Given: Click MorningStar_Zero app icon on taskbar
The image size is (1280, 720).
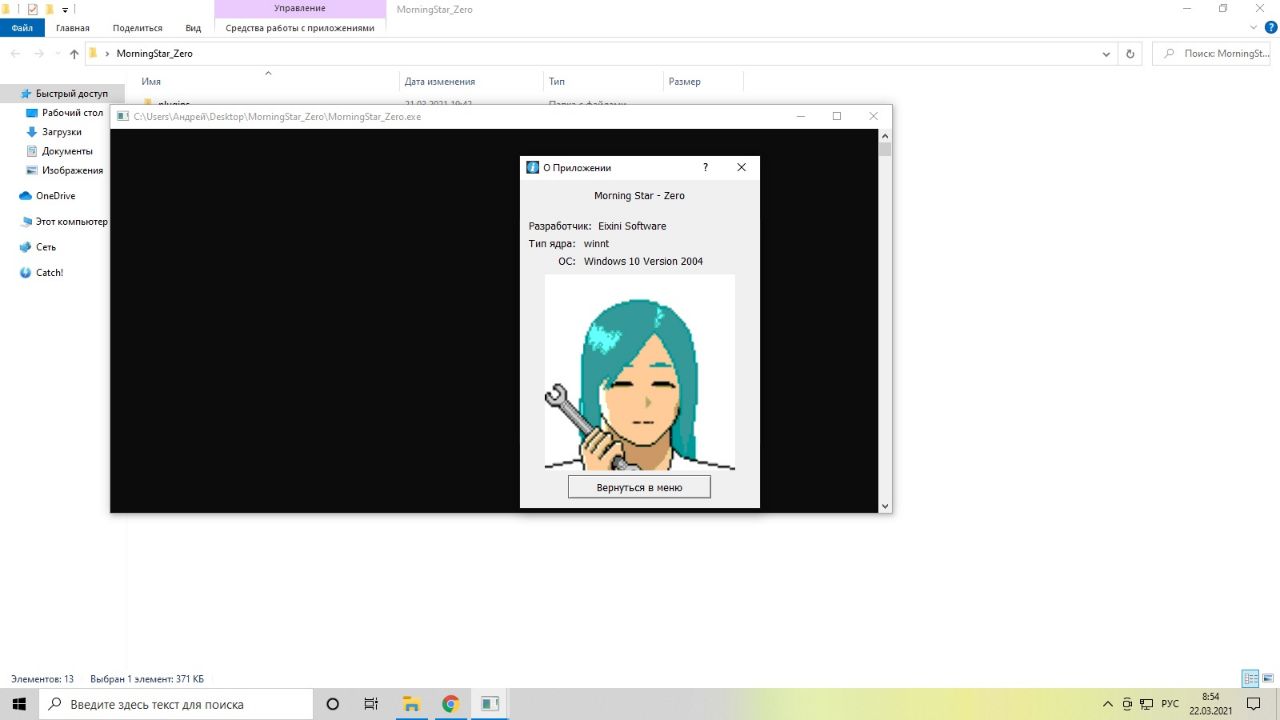Looking at the screenshot, I should (x=489, y=704).
